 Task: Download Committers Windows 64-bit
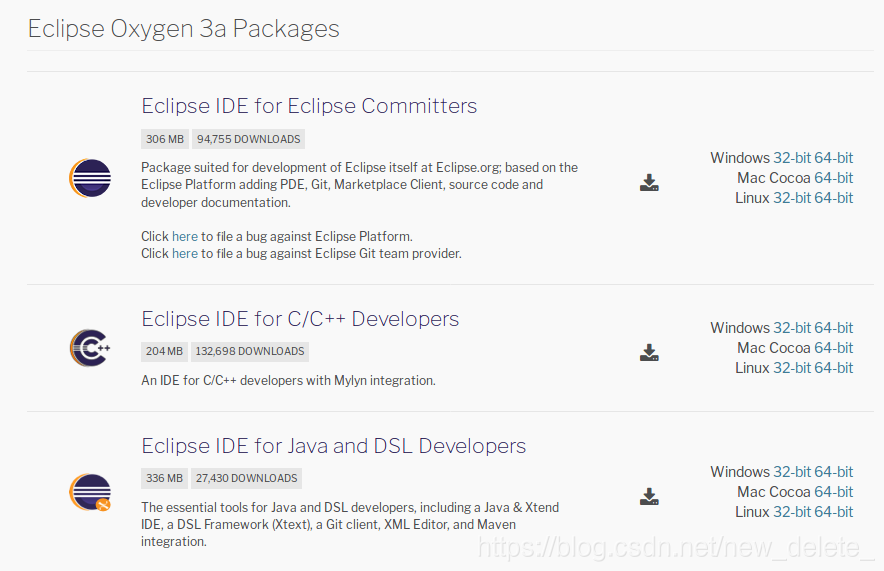(x=833, y=158)
